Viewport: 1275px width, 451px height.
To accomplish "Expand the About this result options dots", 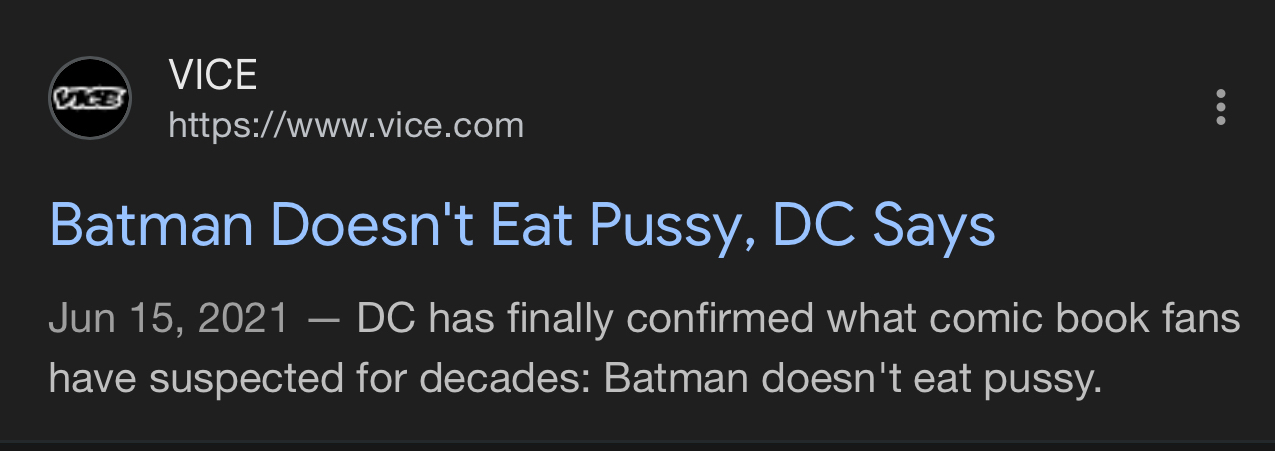I will pyautogui.click(x=1219, y=107).
